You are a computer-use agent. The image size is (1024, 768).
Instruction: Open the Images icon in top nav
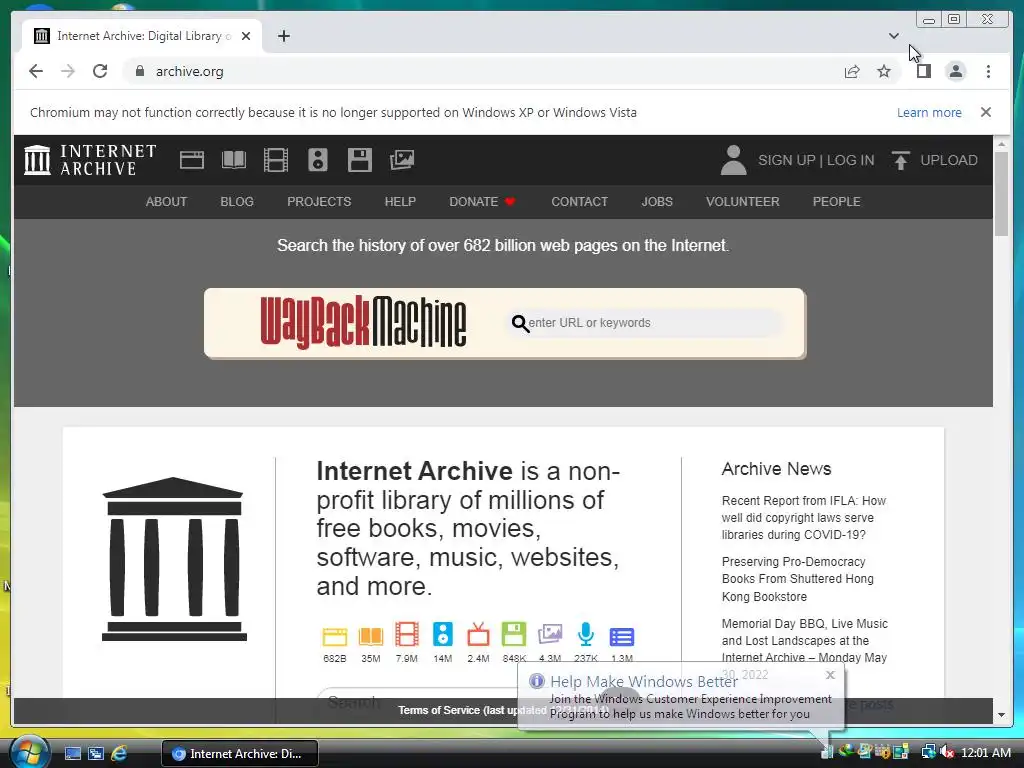402,160
